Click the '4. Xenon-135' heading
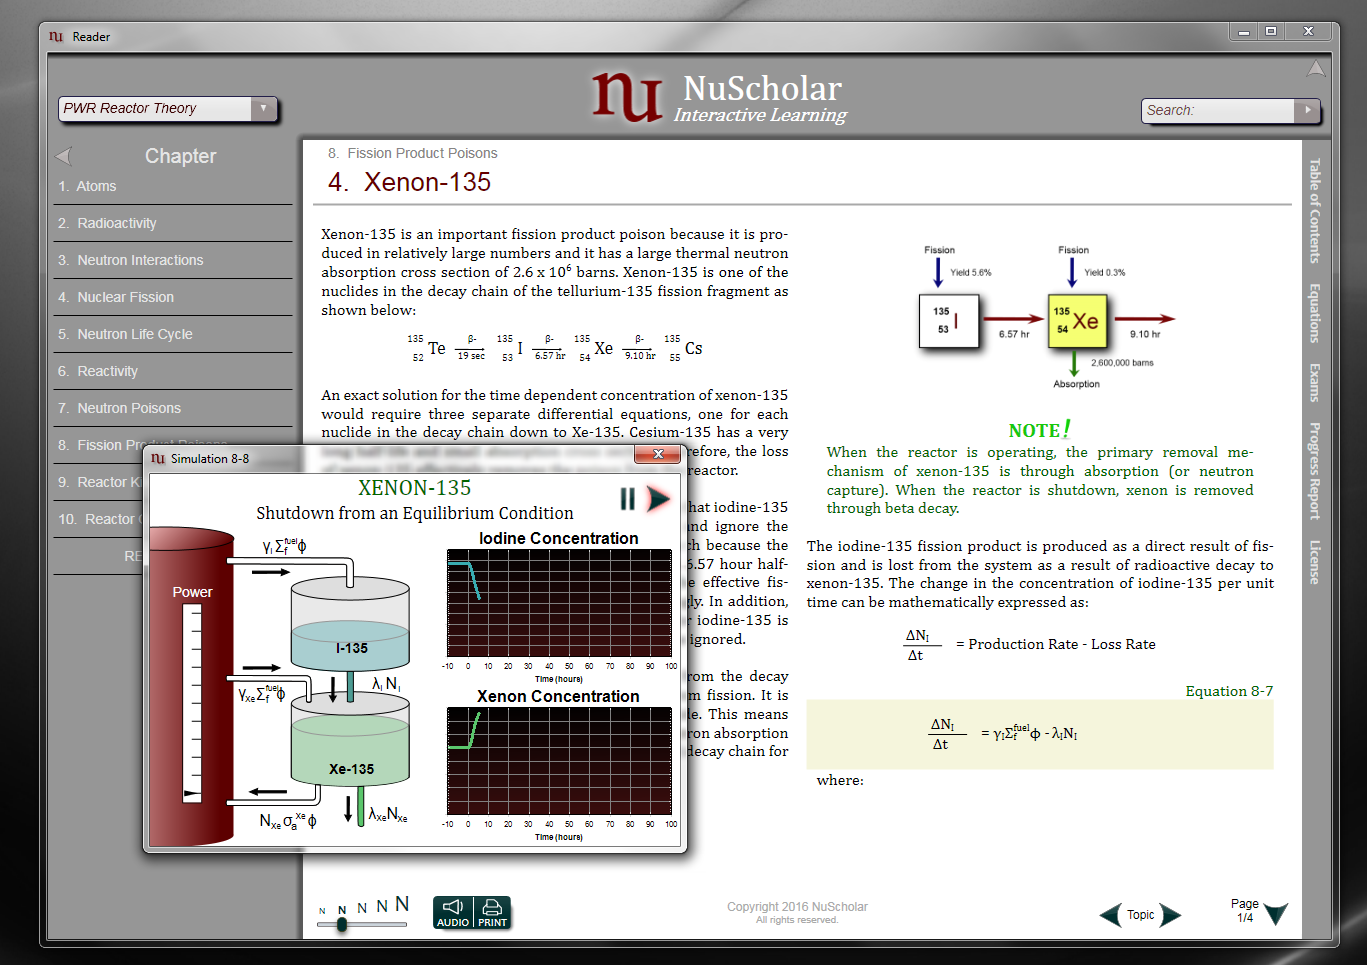The width and height of the screenshot is (1367, 965). click(409, 182)
